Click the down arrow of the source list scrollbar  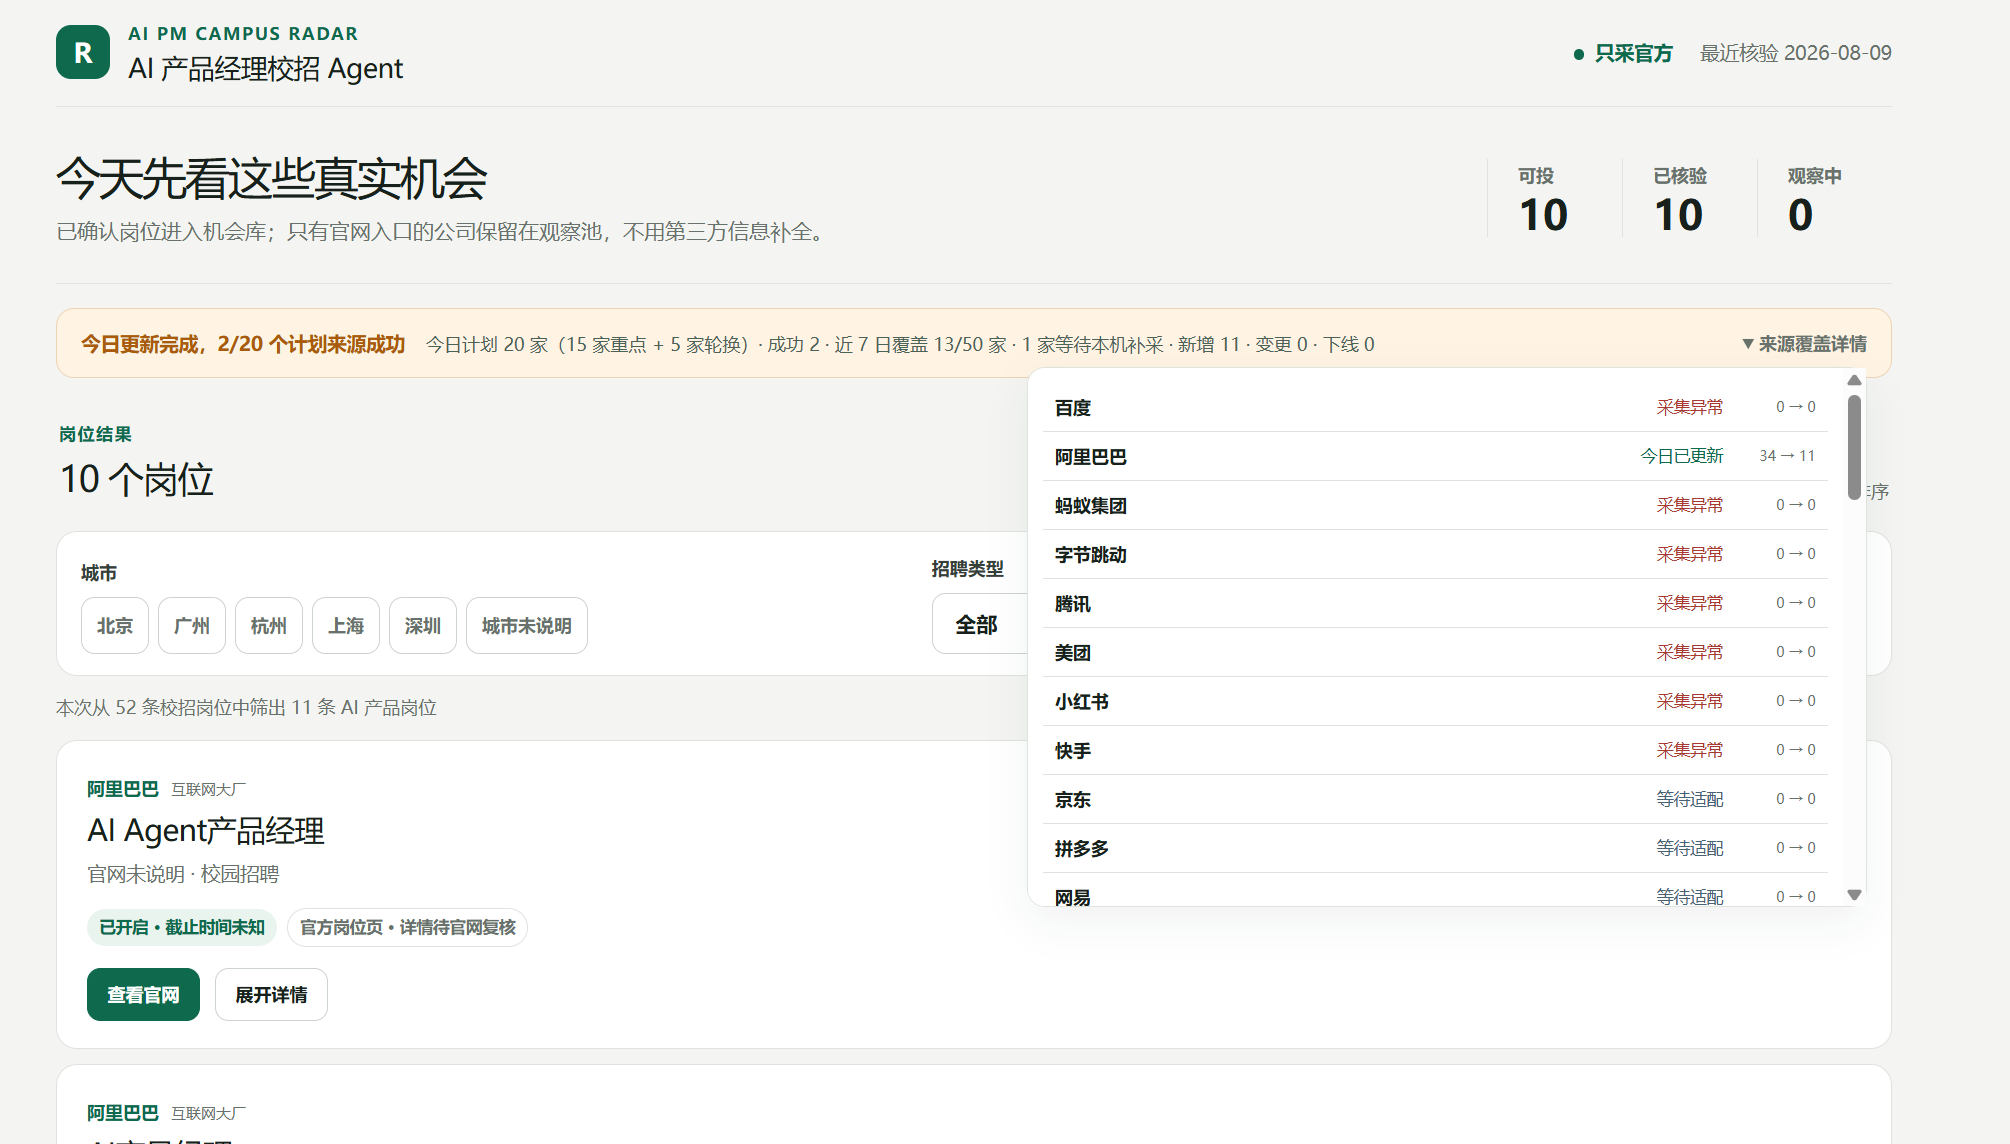[x=1854, y=895]
